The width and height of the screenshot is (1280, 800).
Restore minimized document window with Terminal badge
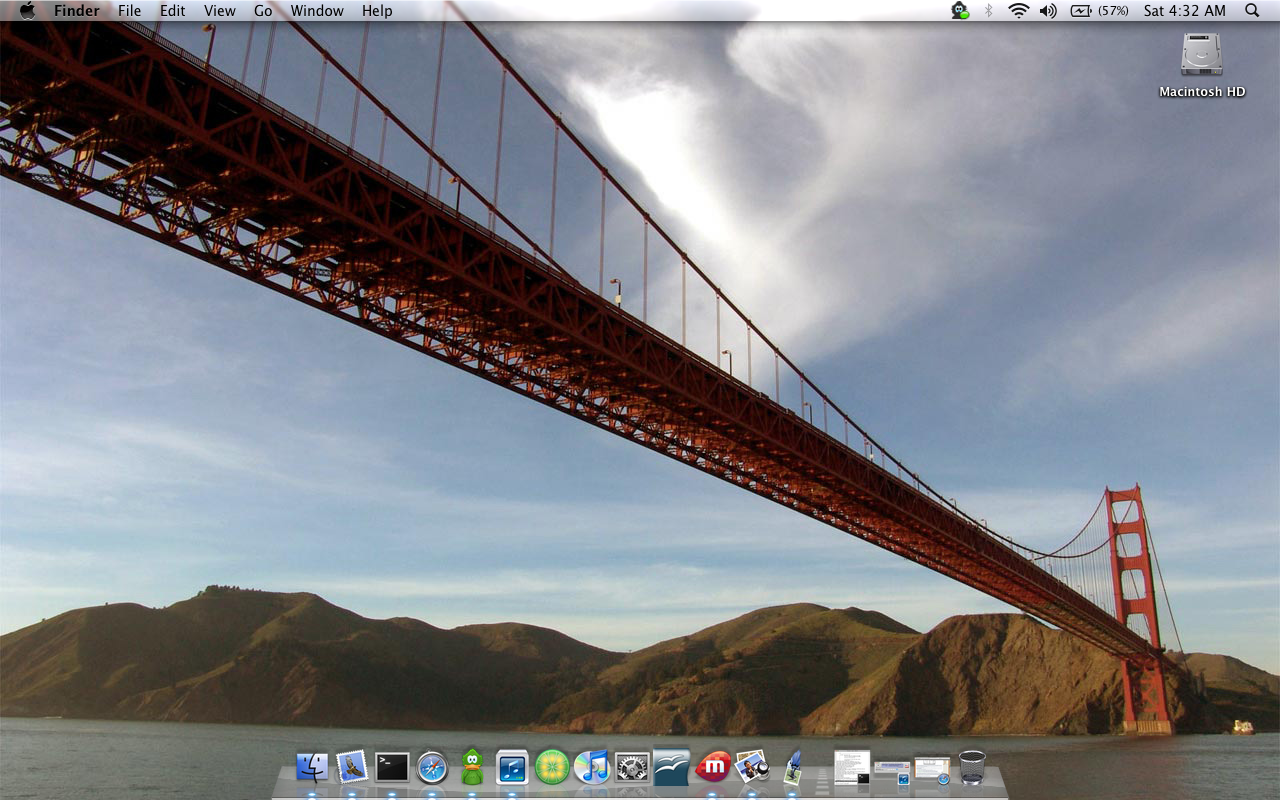pos(852,767)
